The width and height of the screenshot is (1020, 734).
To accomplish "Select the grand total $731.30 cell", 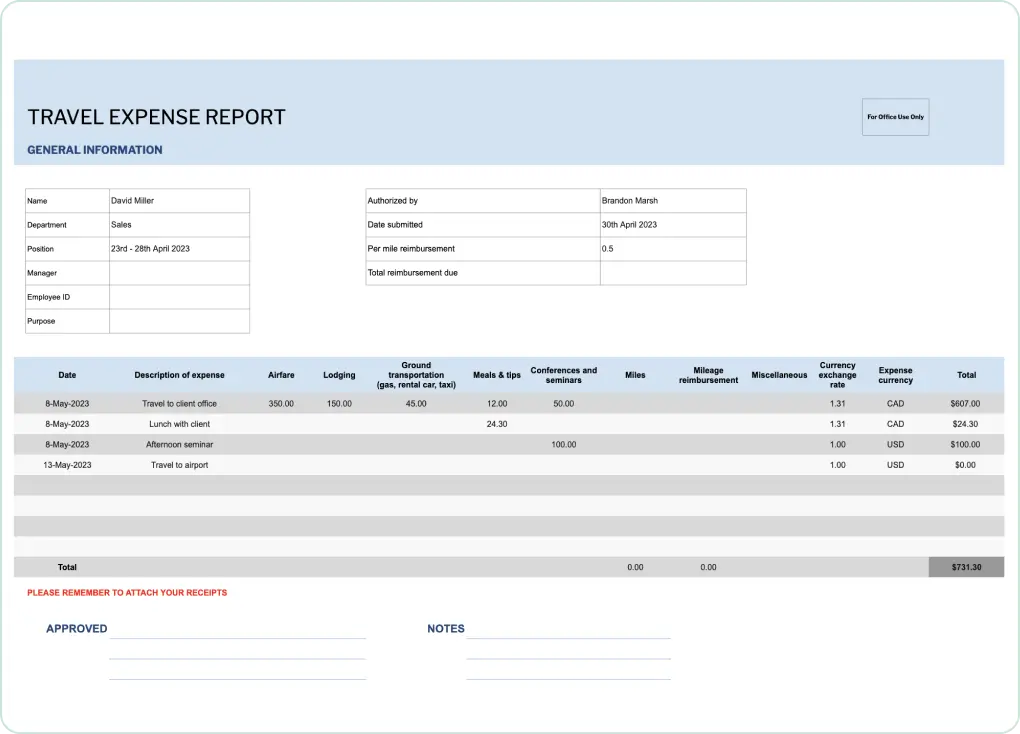I will pyautogui.click(x=965, y=567).
